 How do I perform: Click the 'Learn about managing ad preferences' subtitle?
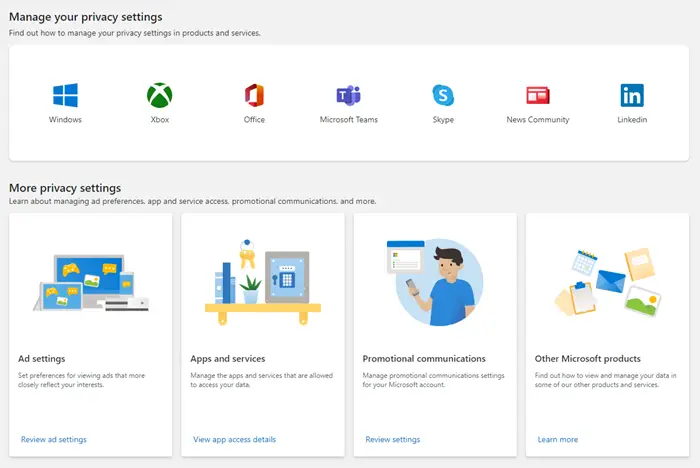192,201
